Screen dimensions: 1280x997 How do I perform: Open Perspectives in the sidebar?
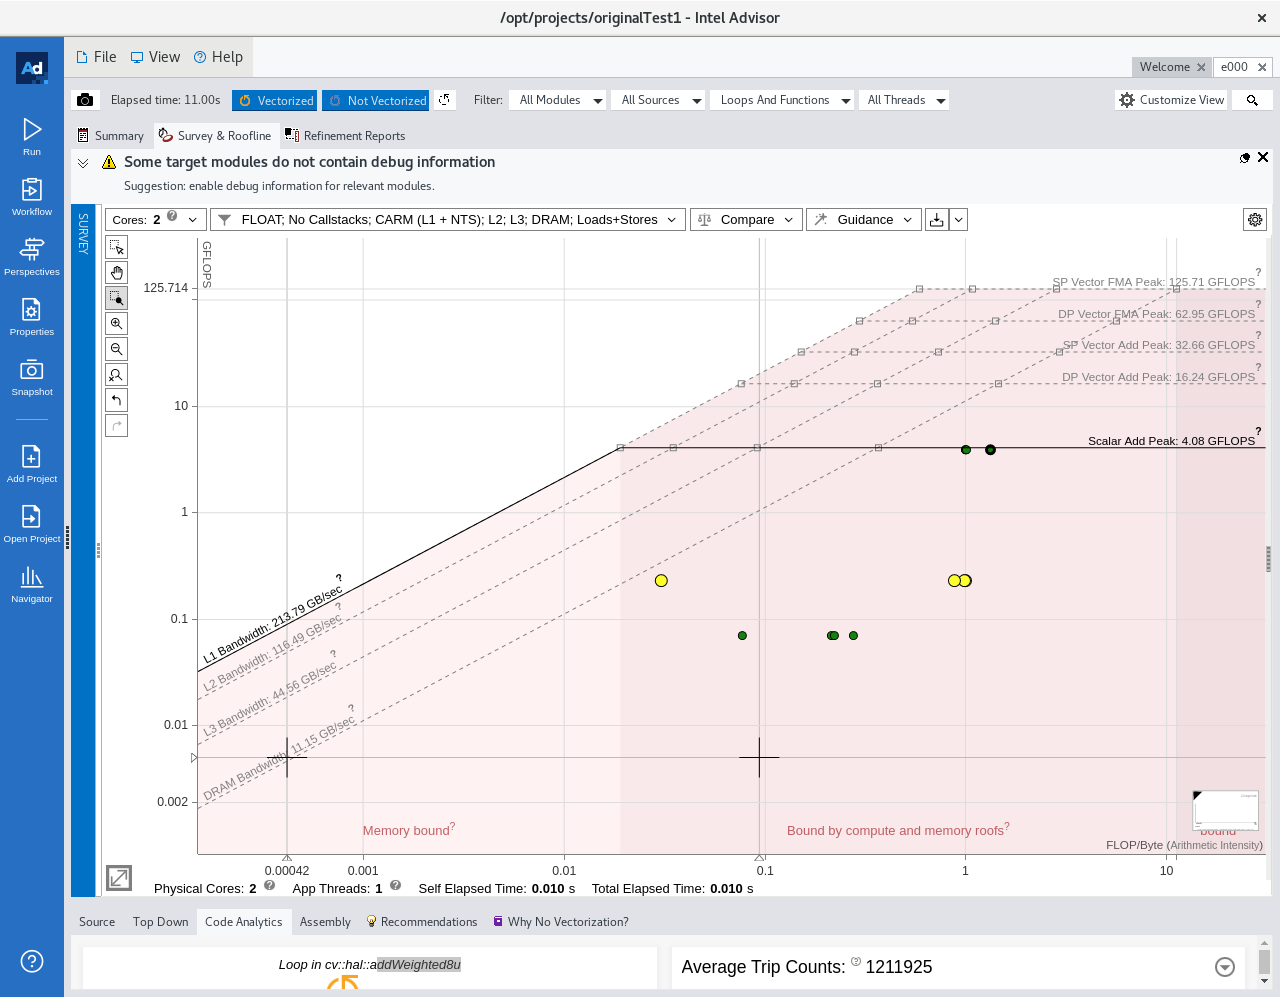tap(32, 256)
